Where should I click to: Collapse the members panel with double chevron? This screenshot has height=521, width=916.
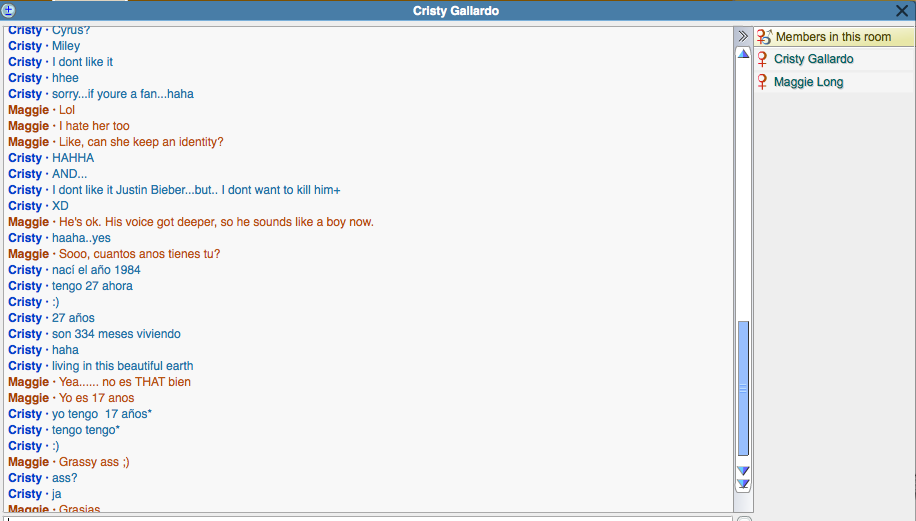coord(743,36)
